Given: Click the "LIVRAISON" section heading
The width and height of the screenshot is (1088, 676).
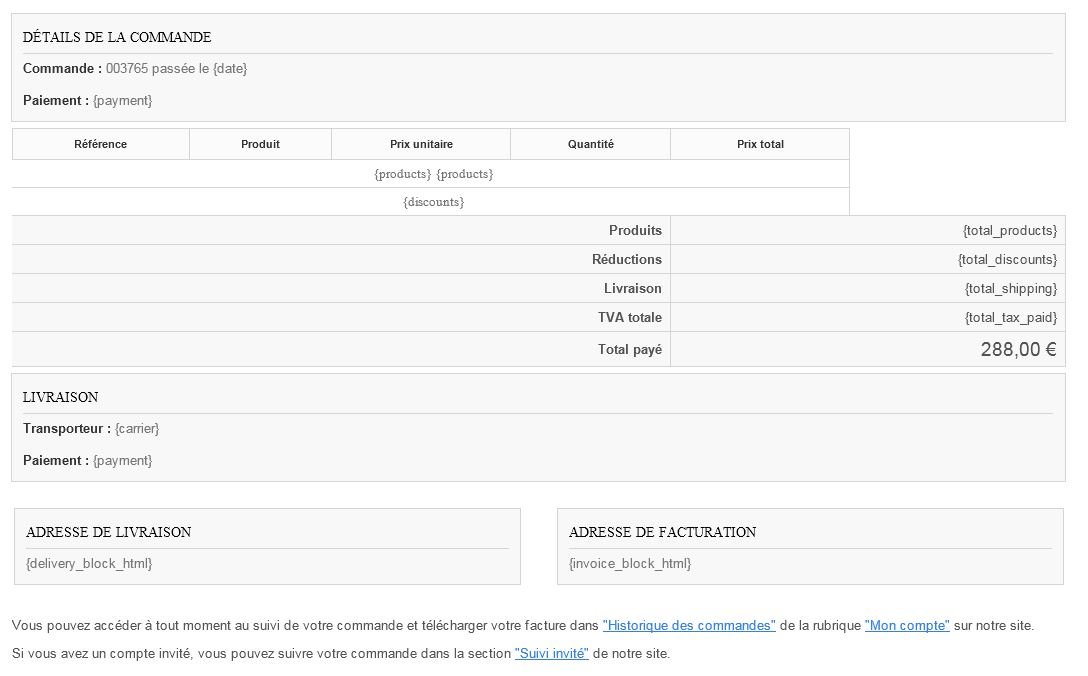Looking at the screenshot, I should (60, 398).
